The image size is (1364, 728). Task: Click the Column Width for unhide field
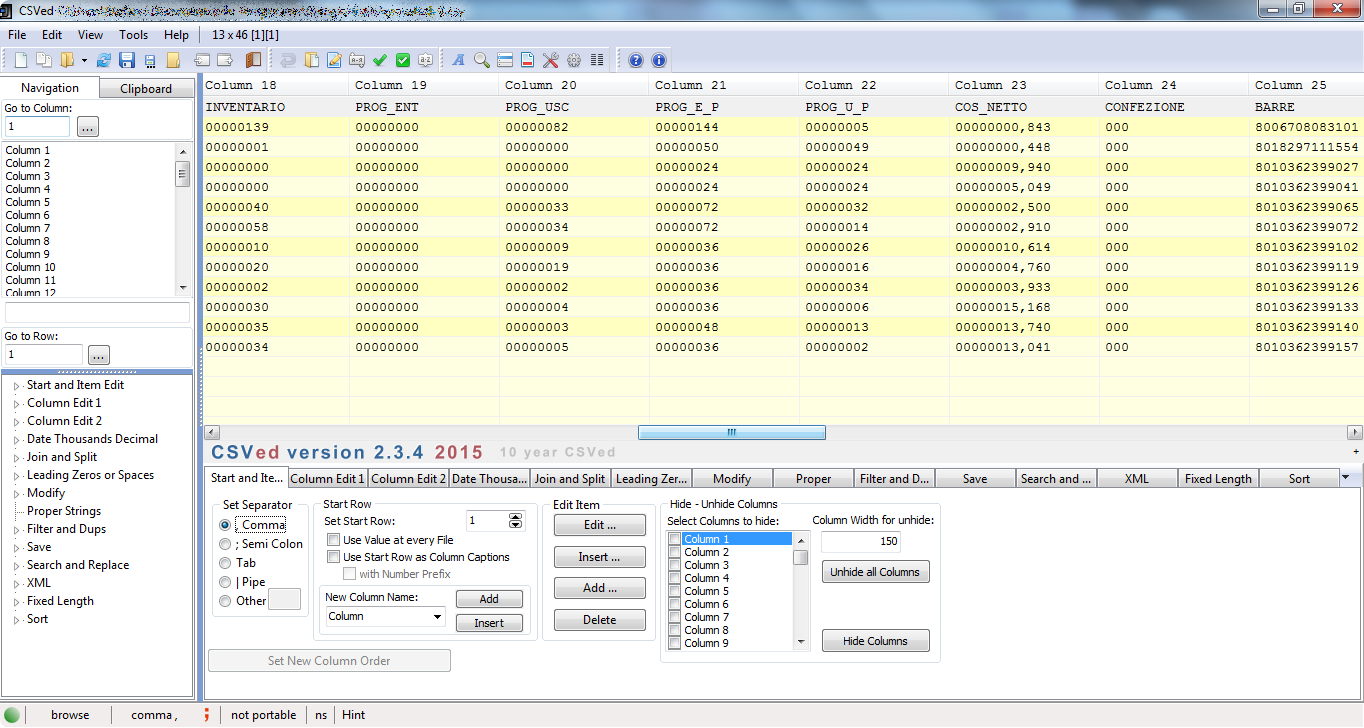pos(861,541)
